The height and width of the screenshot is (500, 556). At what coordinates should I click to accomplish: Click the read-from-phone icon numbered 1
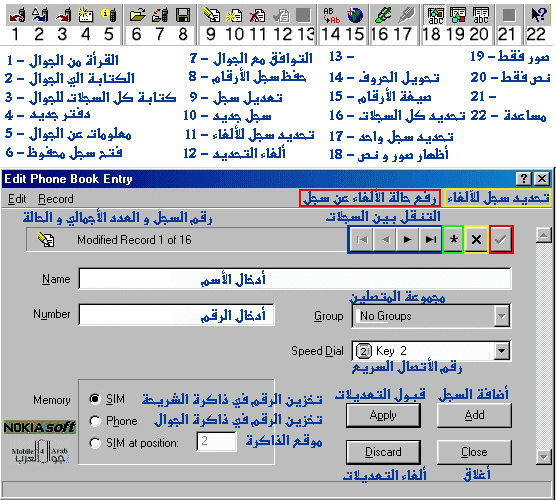coord(16,15)
